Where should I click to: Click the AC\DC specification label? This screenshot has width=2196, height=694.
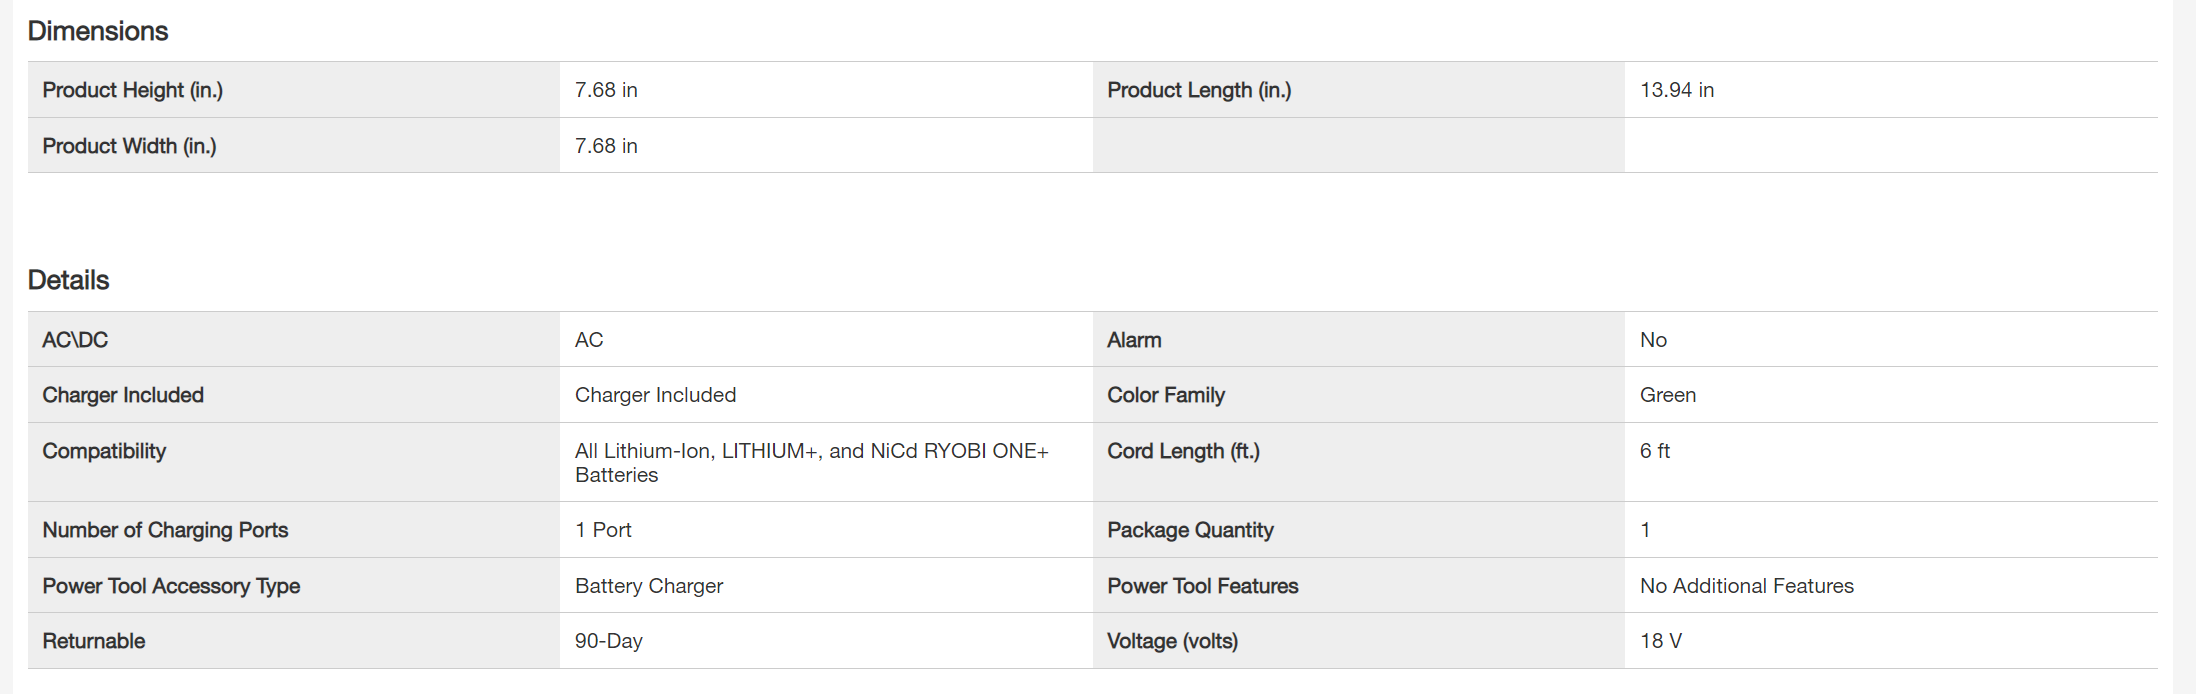click(x=75, y=340)
